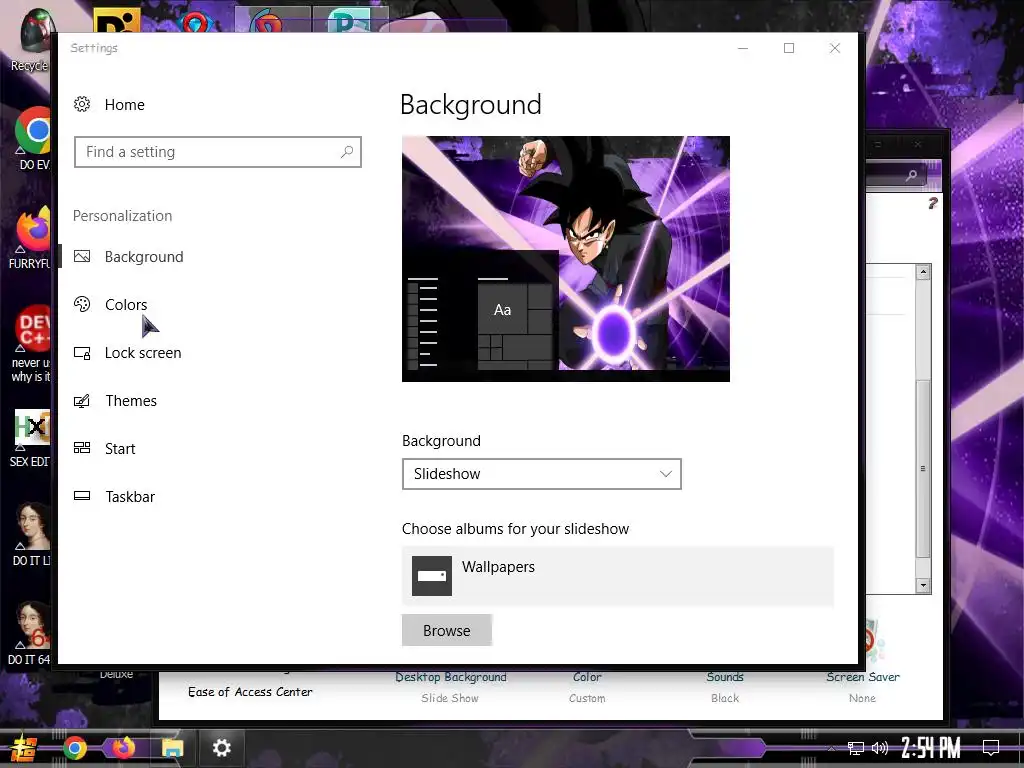The height and width of the screenshot is (768, 1024).
Task: Click the Background picture icon in sidebar
Action: pos(82,256)
